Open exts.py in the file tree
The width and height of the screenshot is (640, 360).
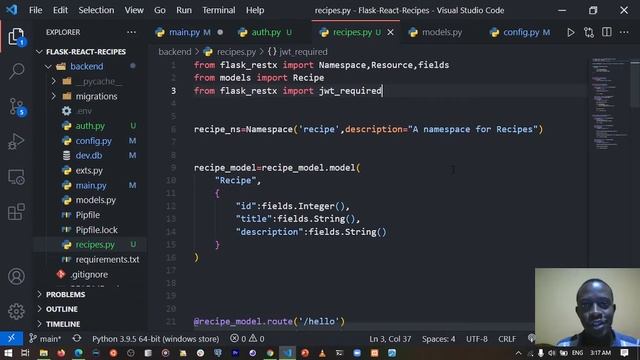point(89,170)
